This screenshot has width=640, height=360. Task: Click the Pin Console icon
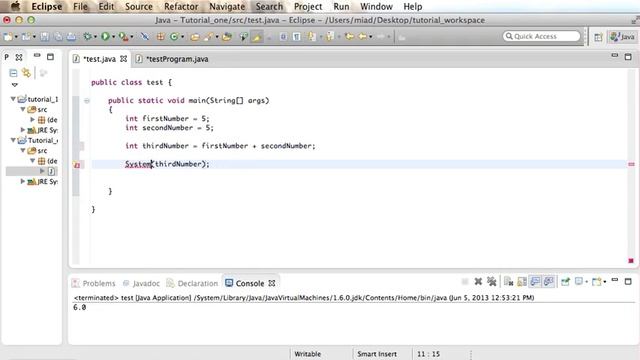click(565, 282)
